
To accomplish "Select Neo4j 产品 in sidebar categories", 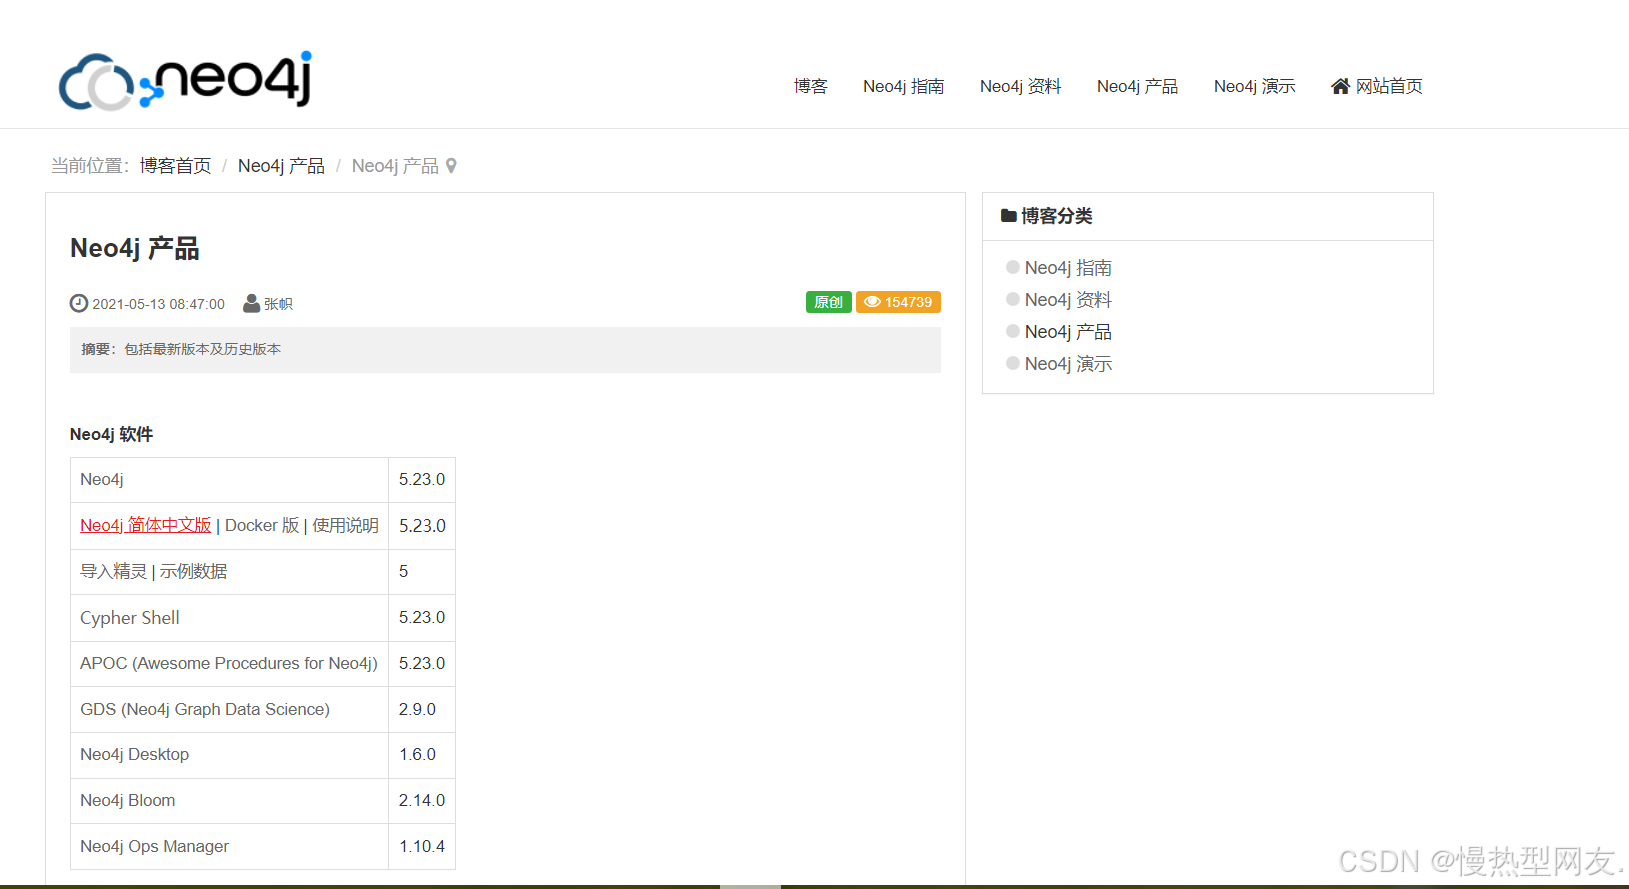I will (1068, 332).
